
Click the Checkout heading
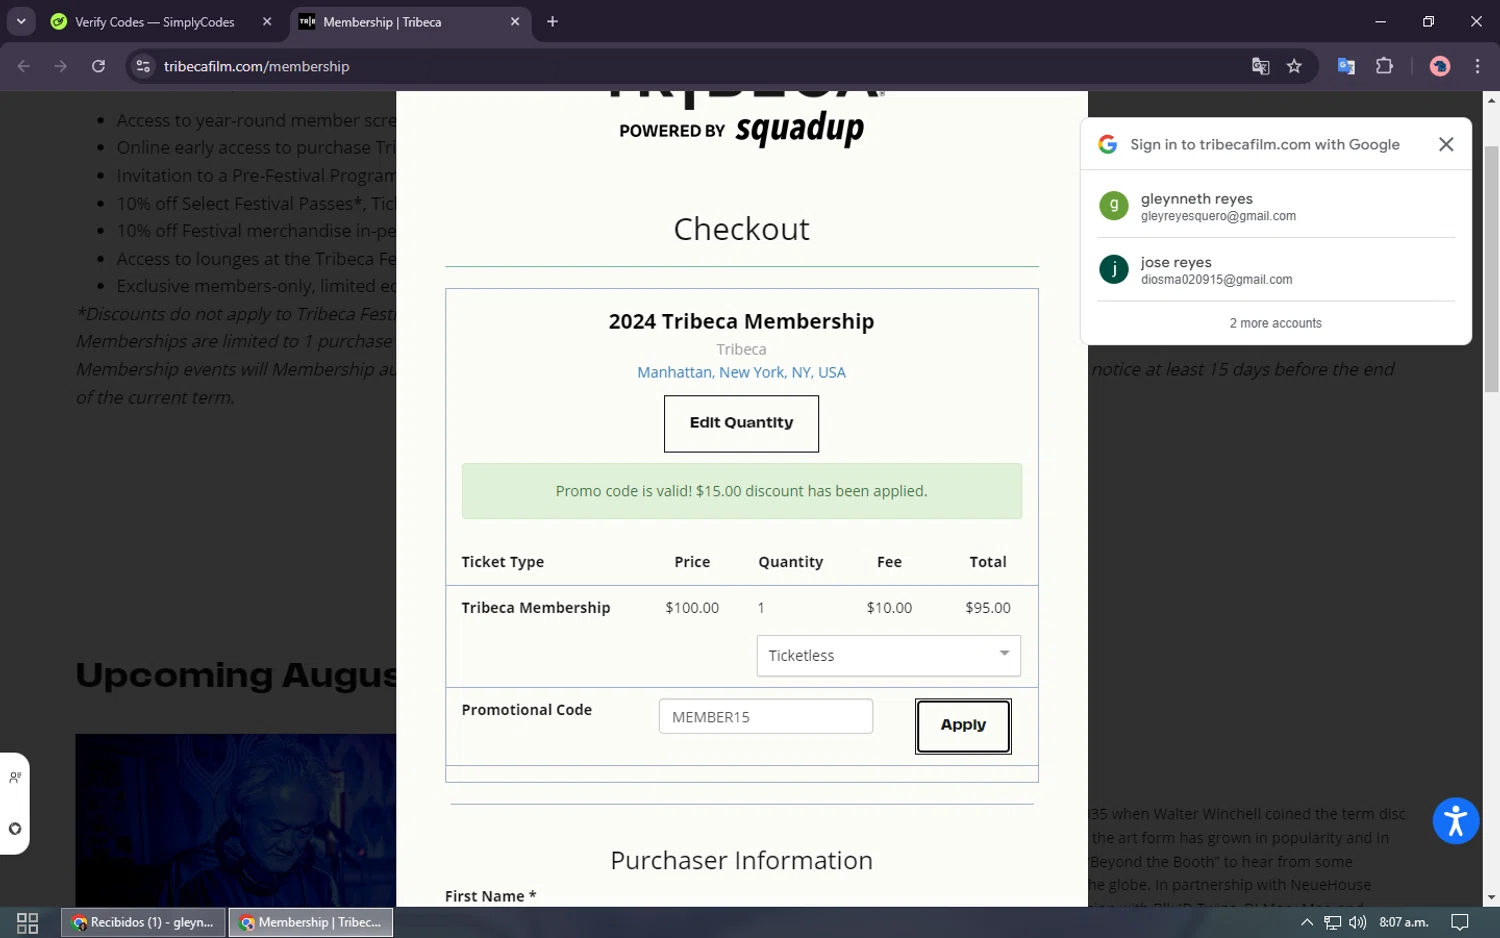pyautogui.click(x=741, y=229)
